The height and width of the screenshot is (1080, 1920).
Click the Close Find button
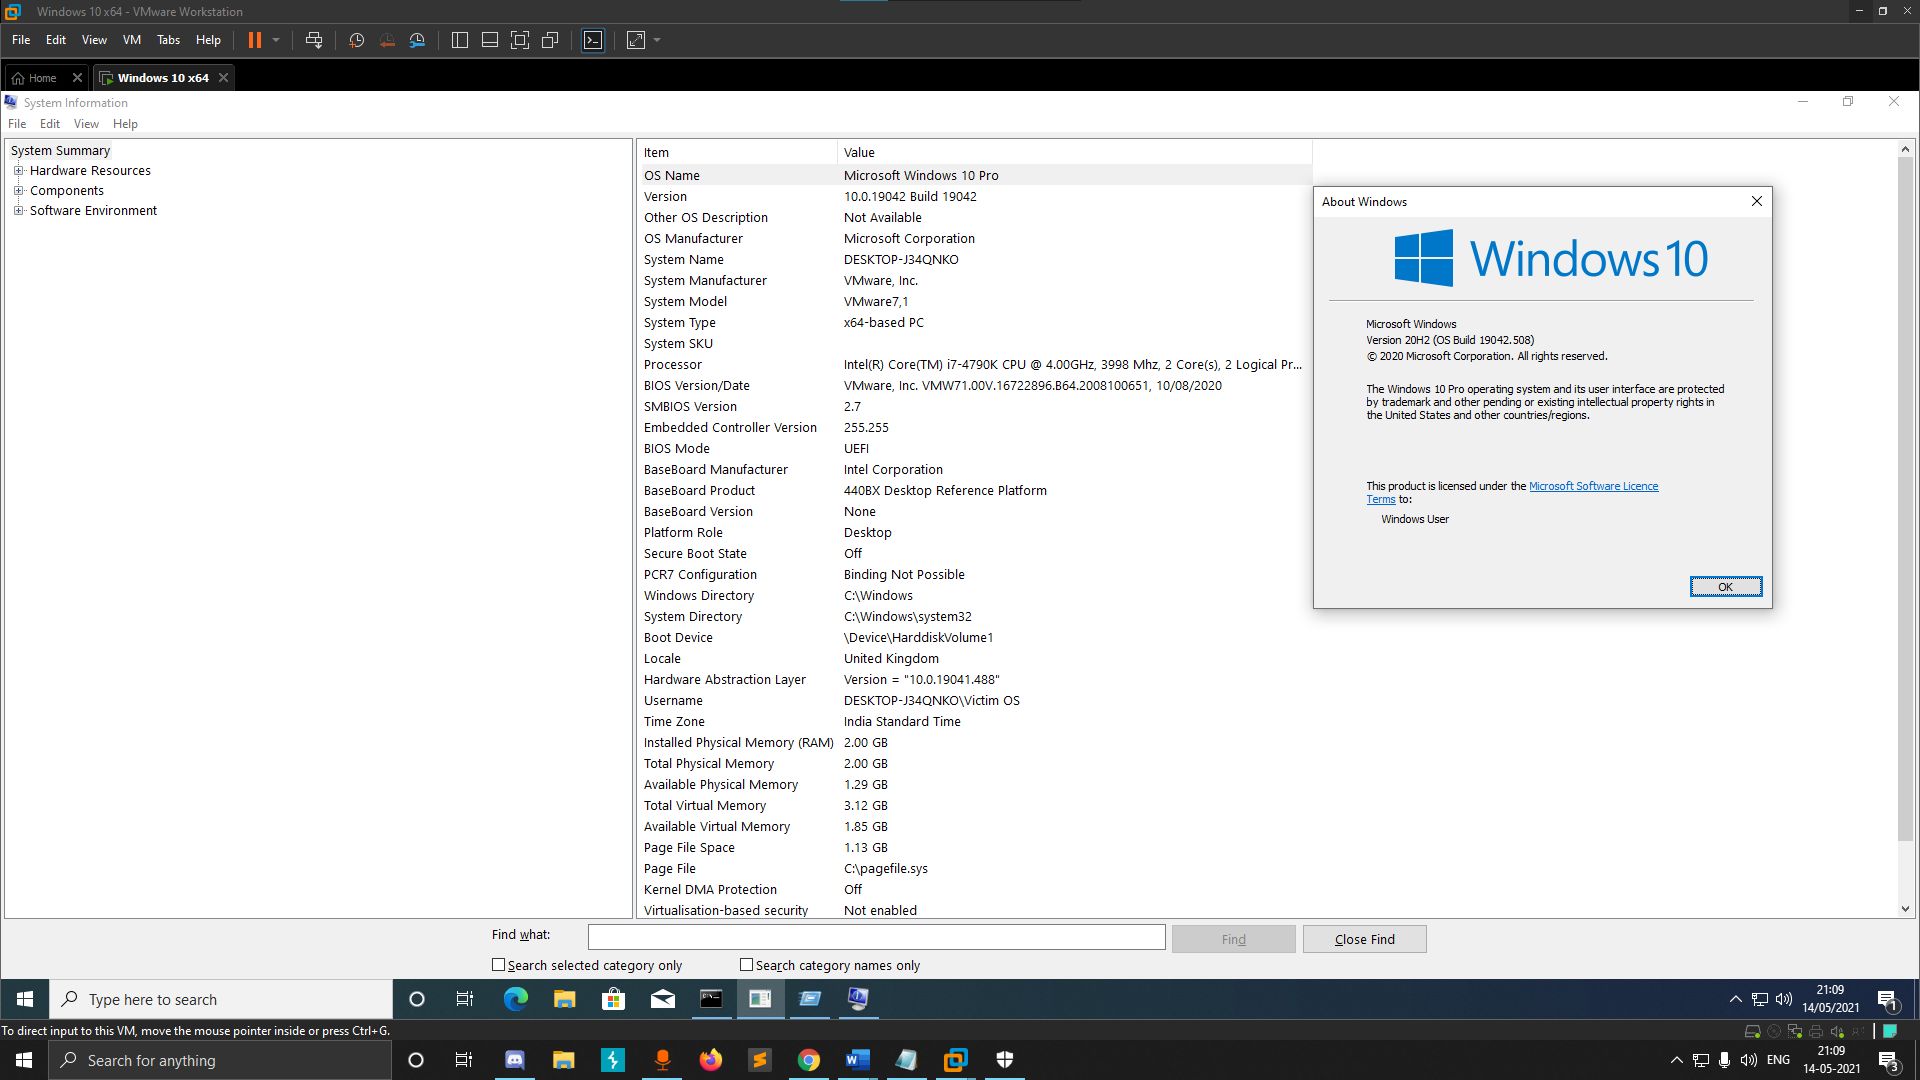(x=1364, y=939)
